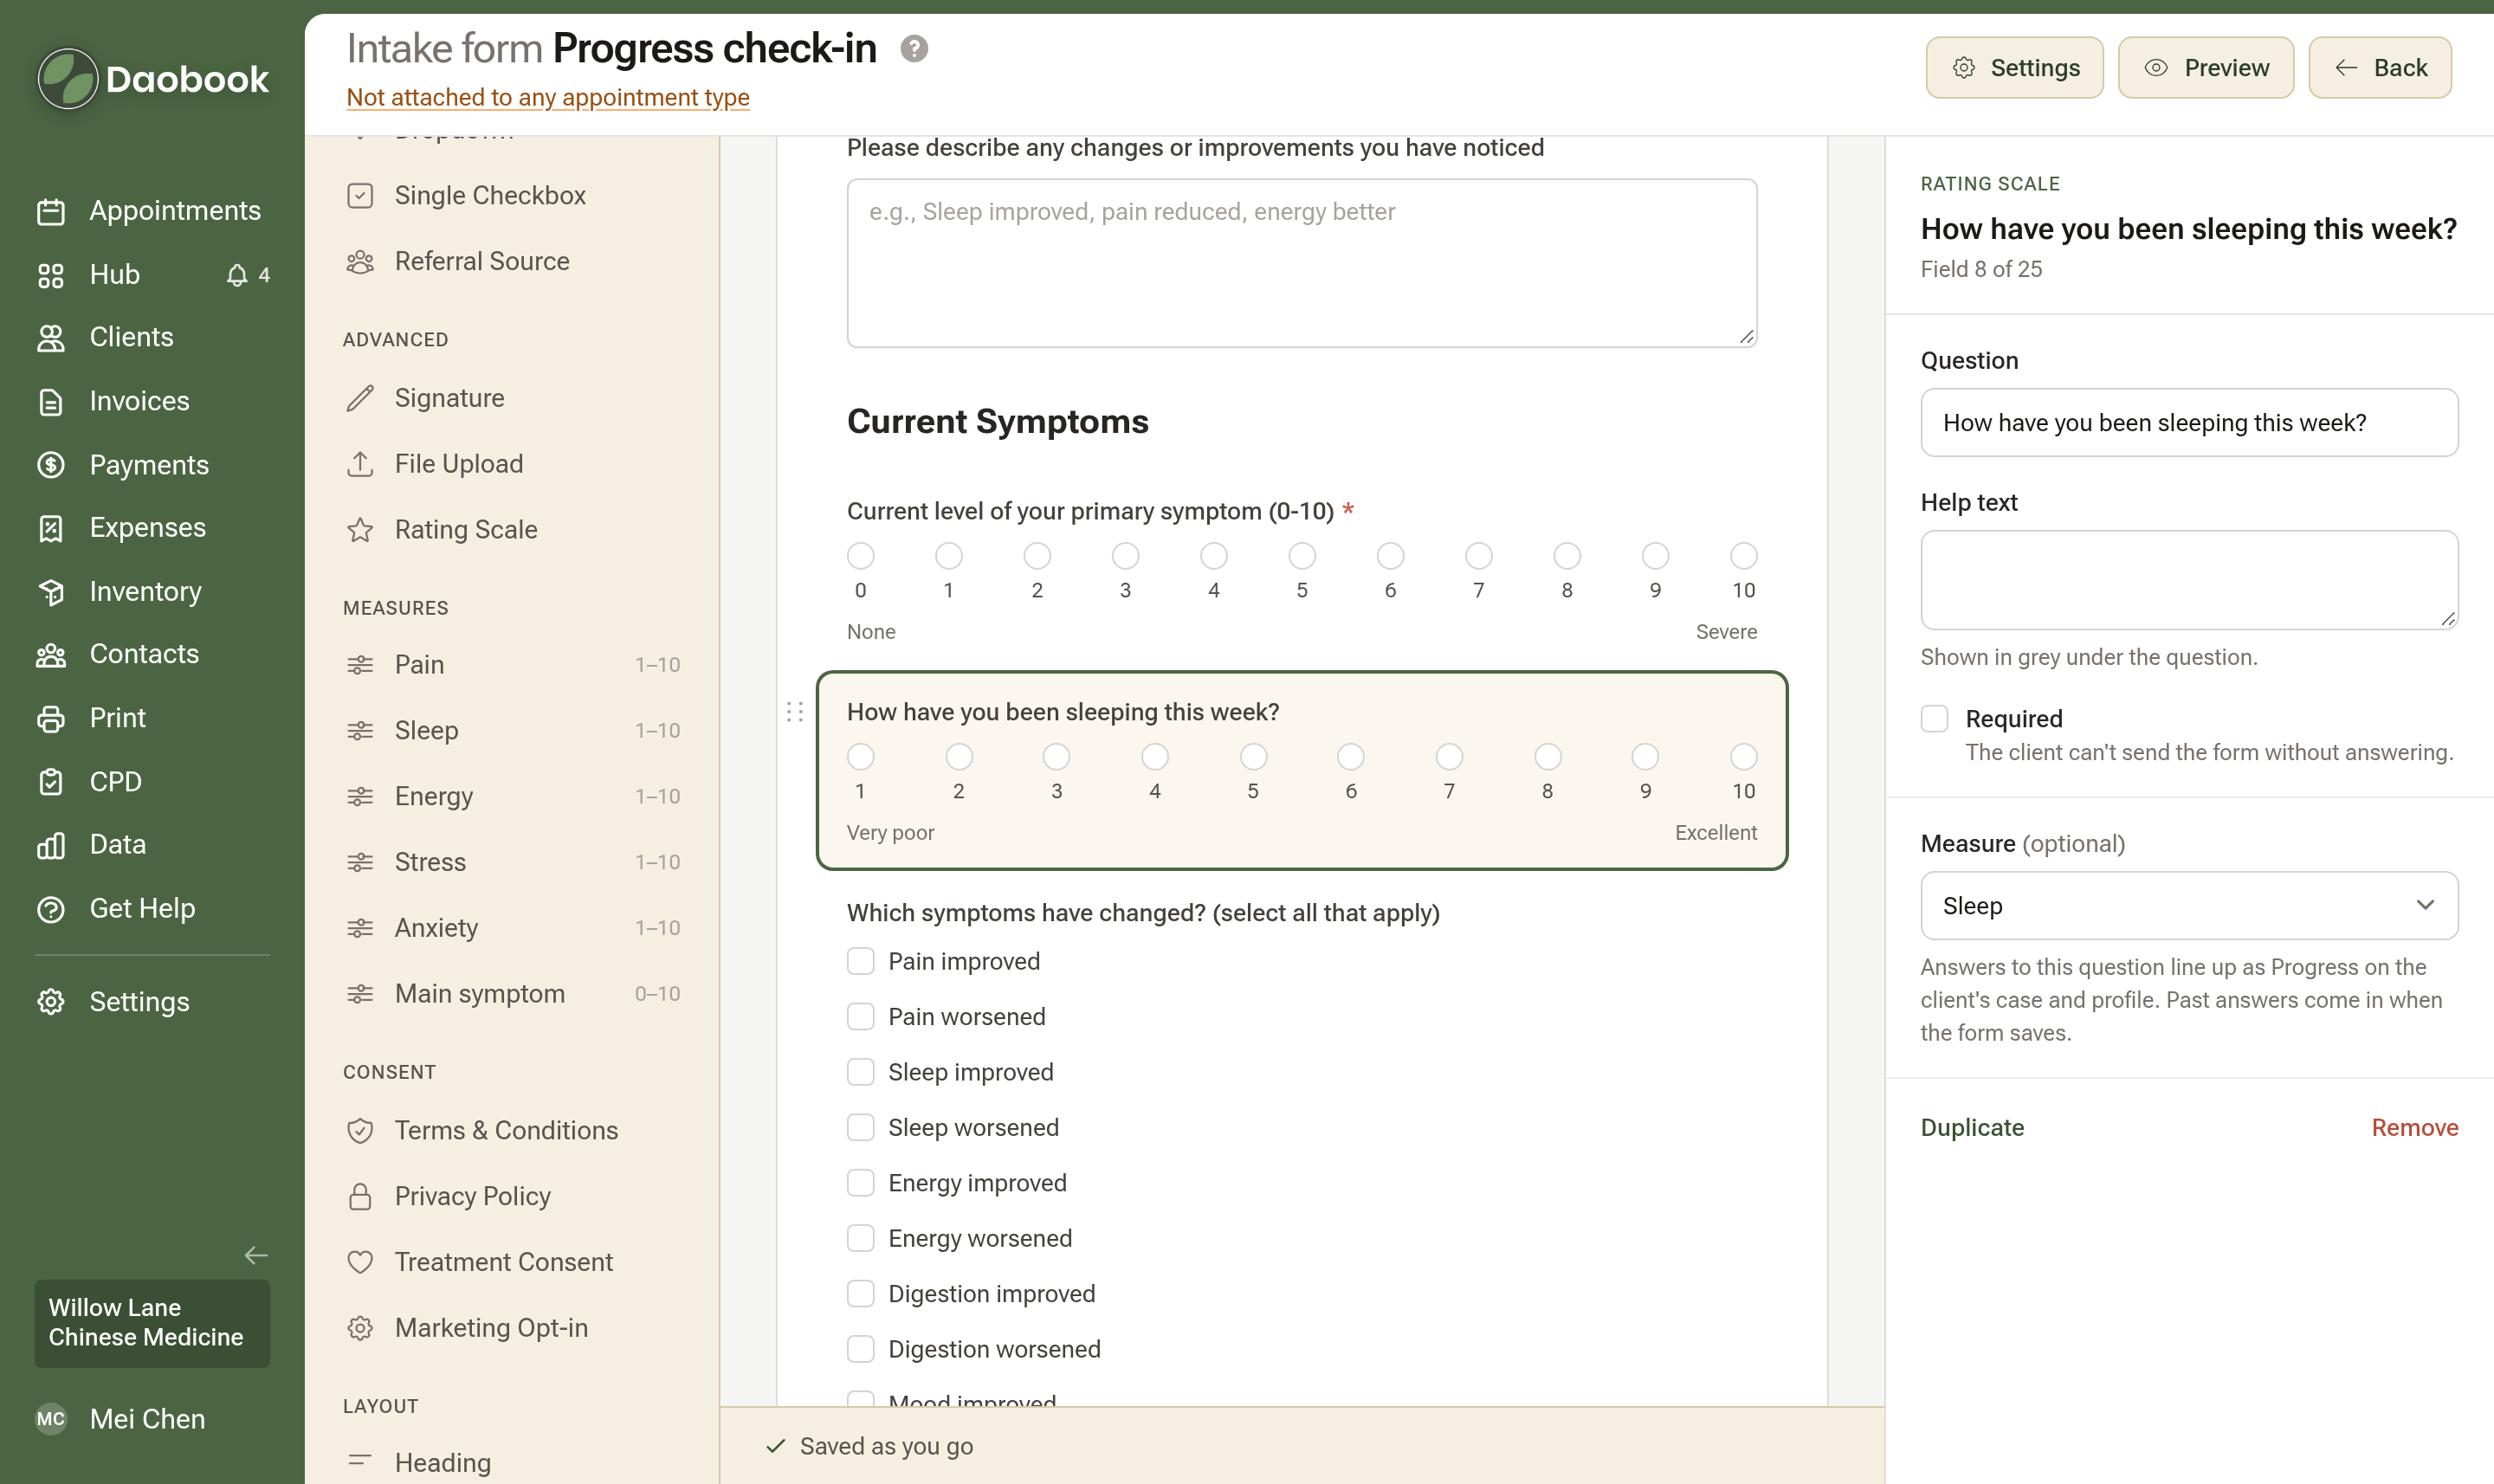Click the drag handle beside the sleeping question
2494x1484 pixels.
click(x=795, y=712)
